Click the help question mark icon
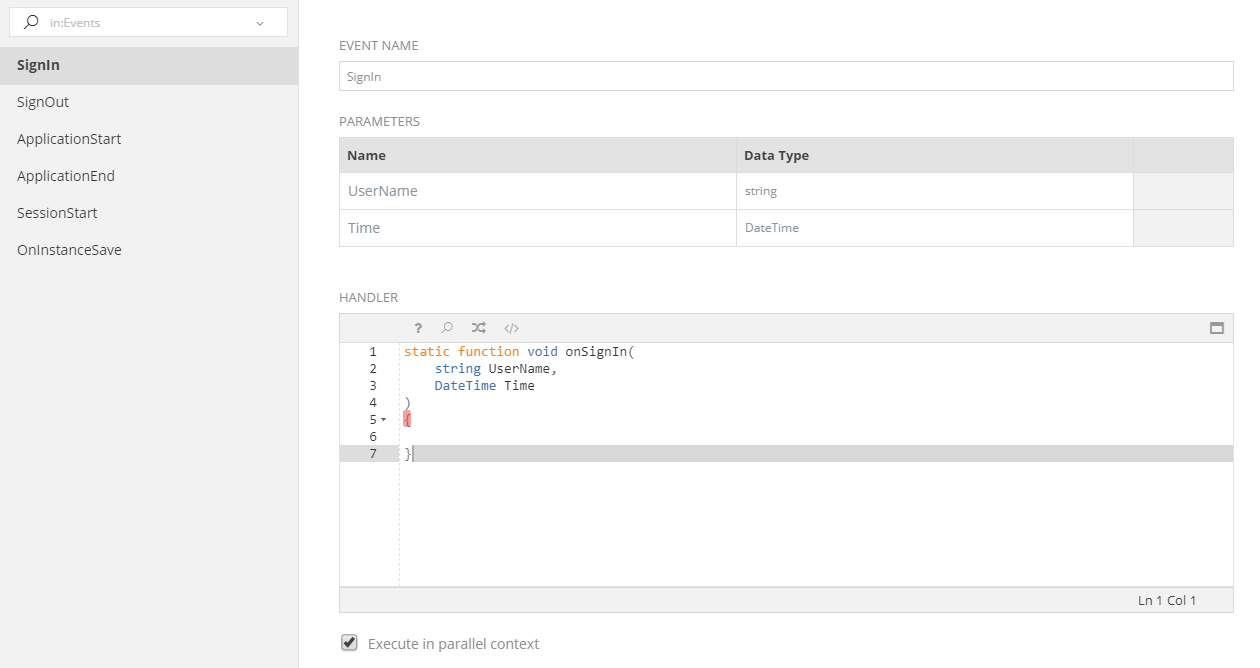1260x668 pixels. tap(418, 328)
